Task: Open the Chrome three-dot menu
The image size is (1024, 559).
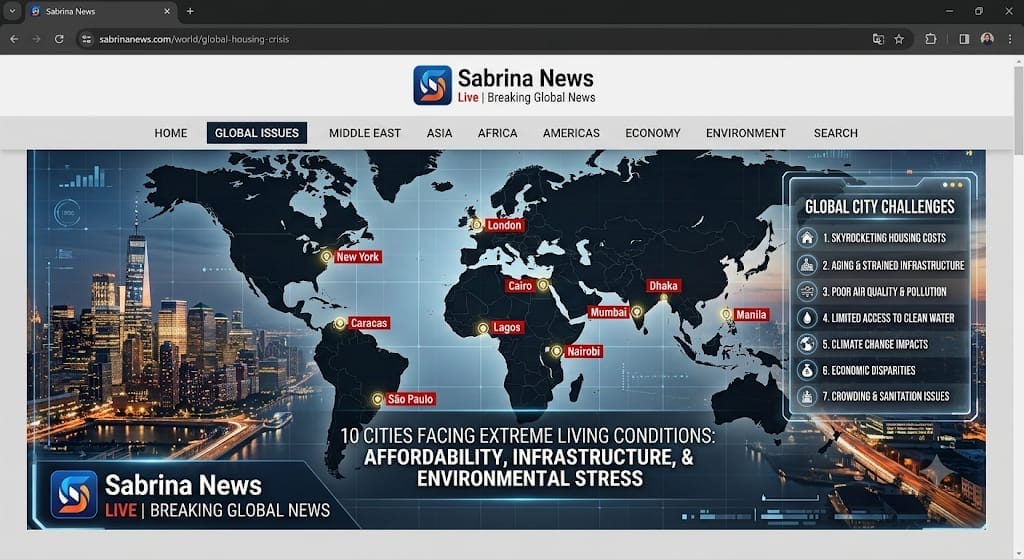Action: pos(1010,39)
